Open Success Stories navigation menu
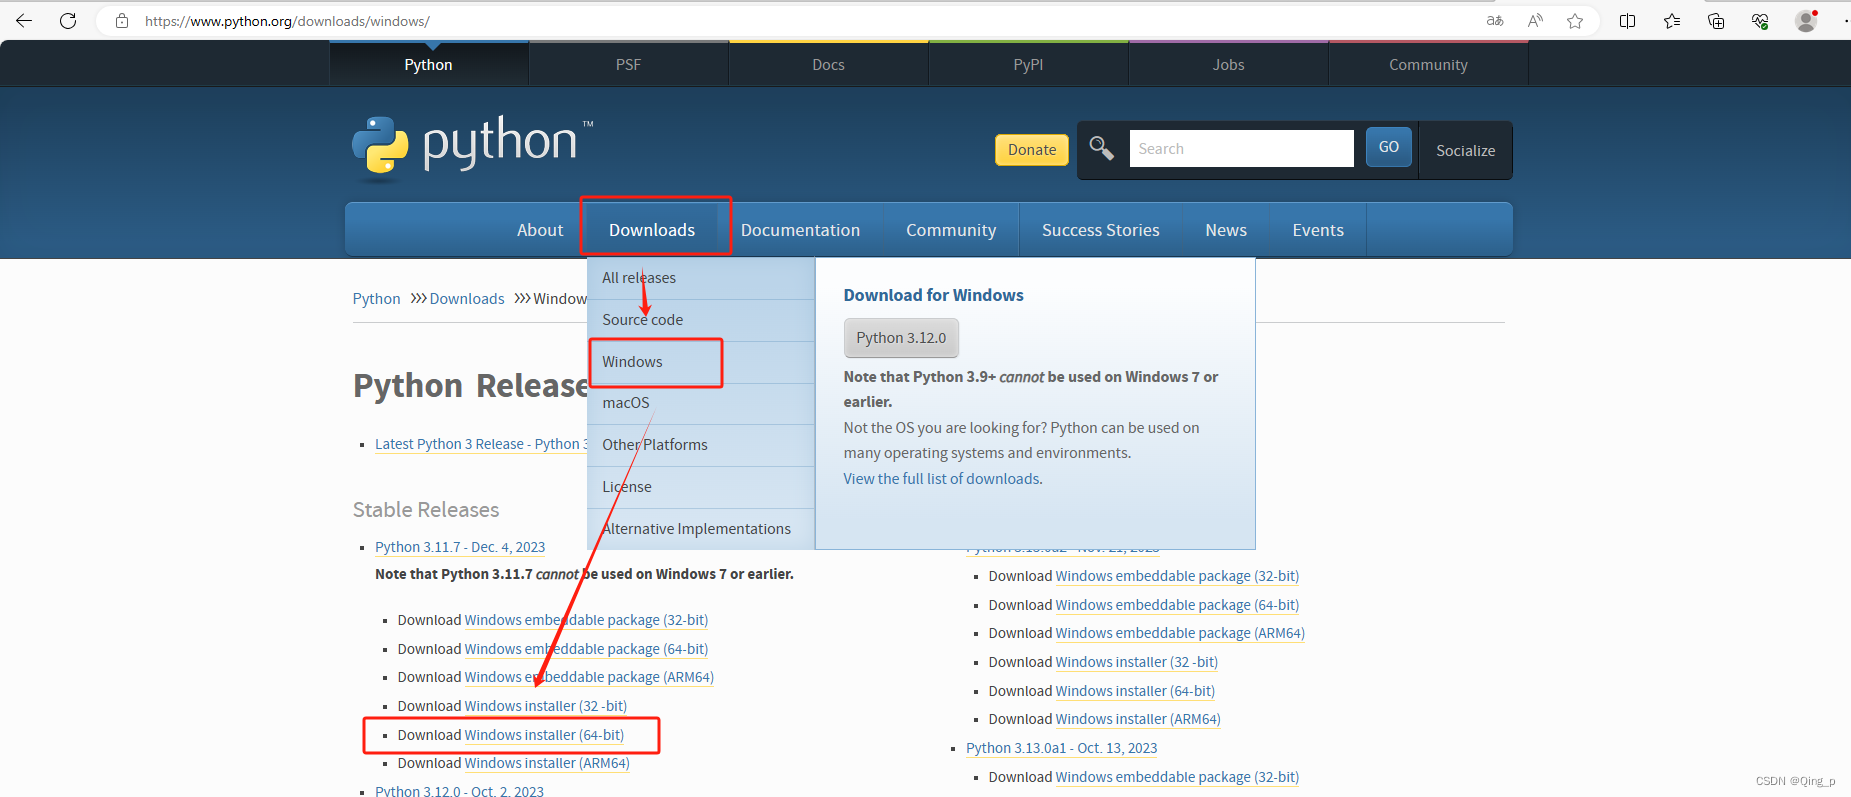The image size is (1851, 797). [1101, 230]
